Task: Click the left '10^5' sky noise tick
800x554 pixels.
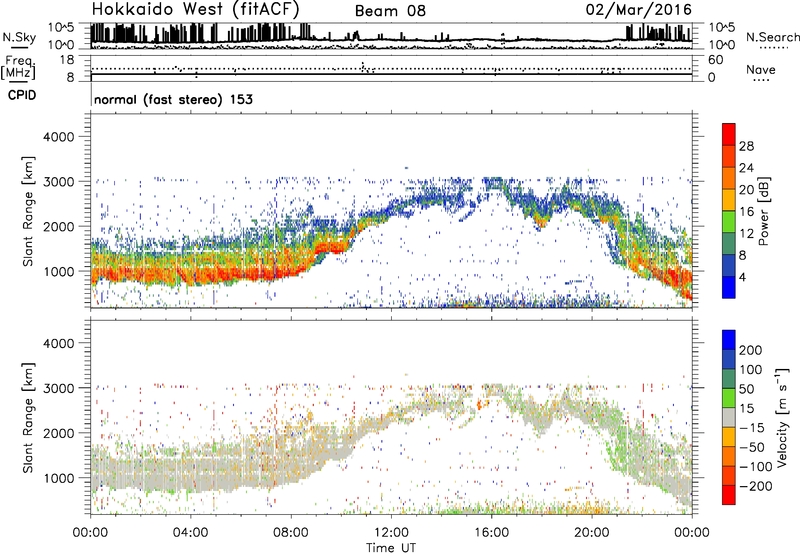Action: point(61,27)
